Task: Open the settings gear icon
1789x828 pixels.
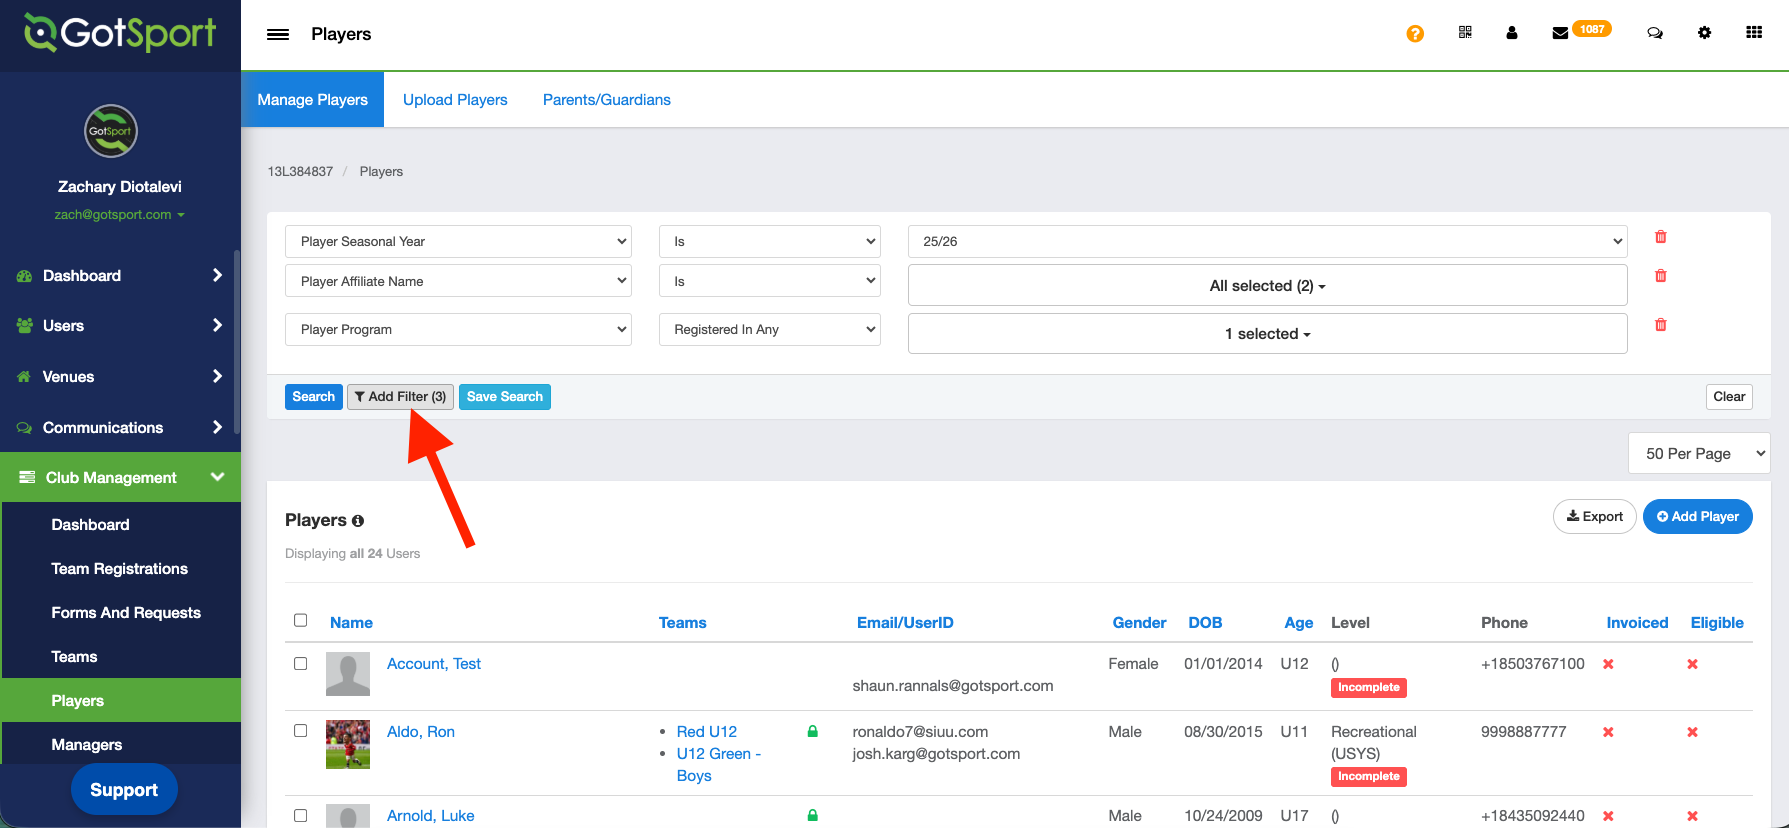Action: (1704, 33)
